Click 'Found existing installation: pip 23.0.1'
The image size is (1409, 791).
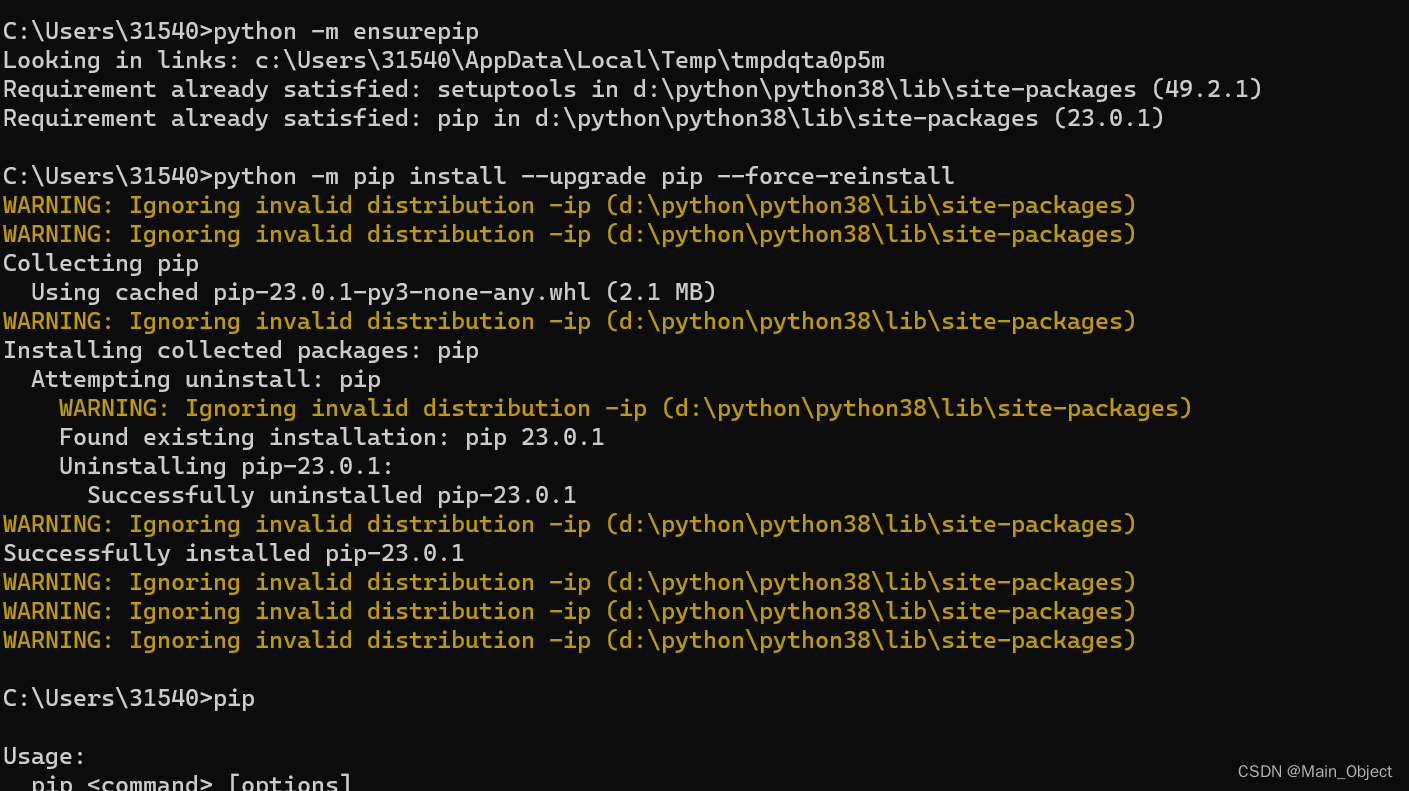pyautogui.click(x=331, y=437)
